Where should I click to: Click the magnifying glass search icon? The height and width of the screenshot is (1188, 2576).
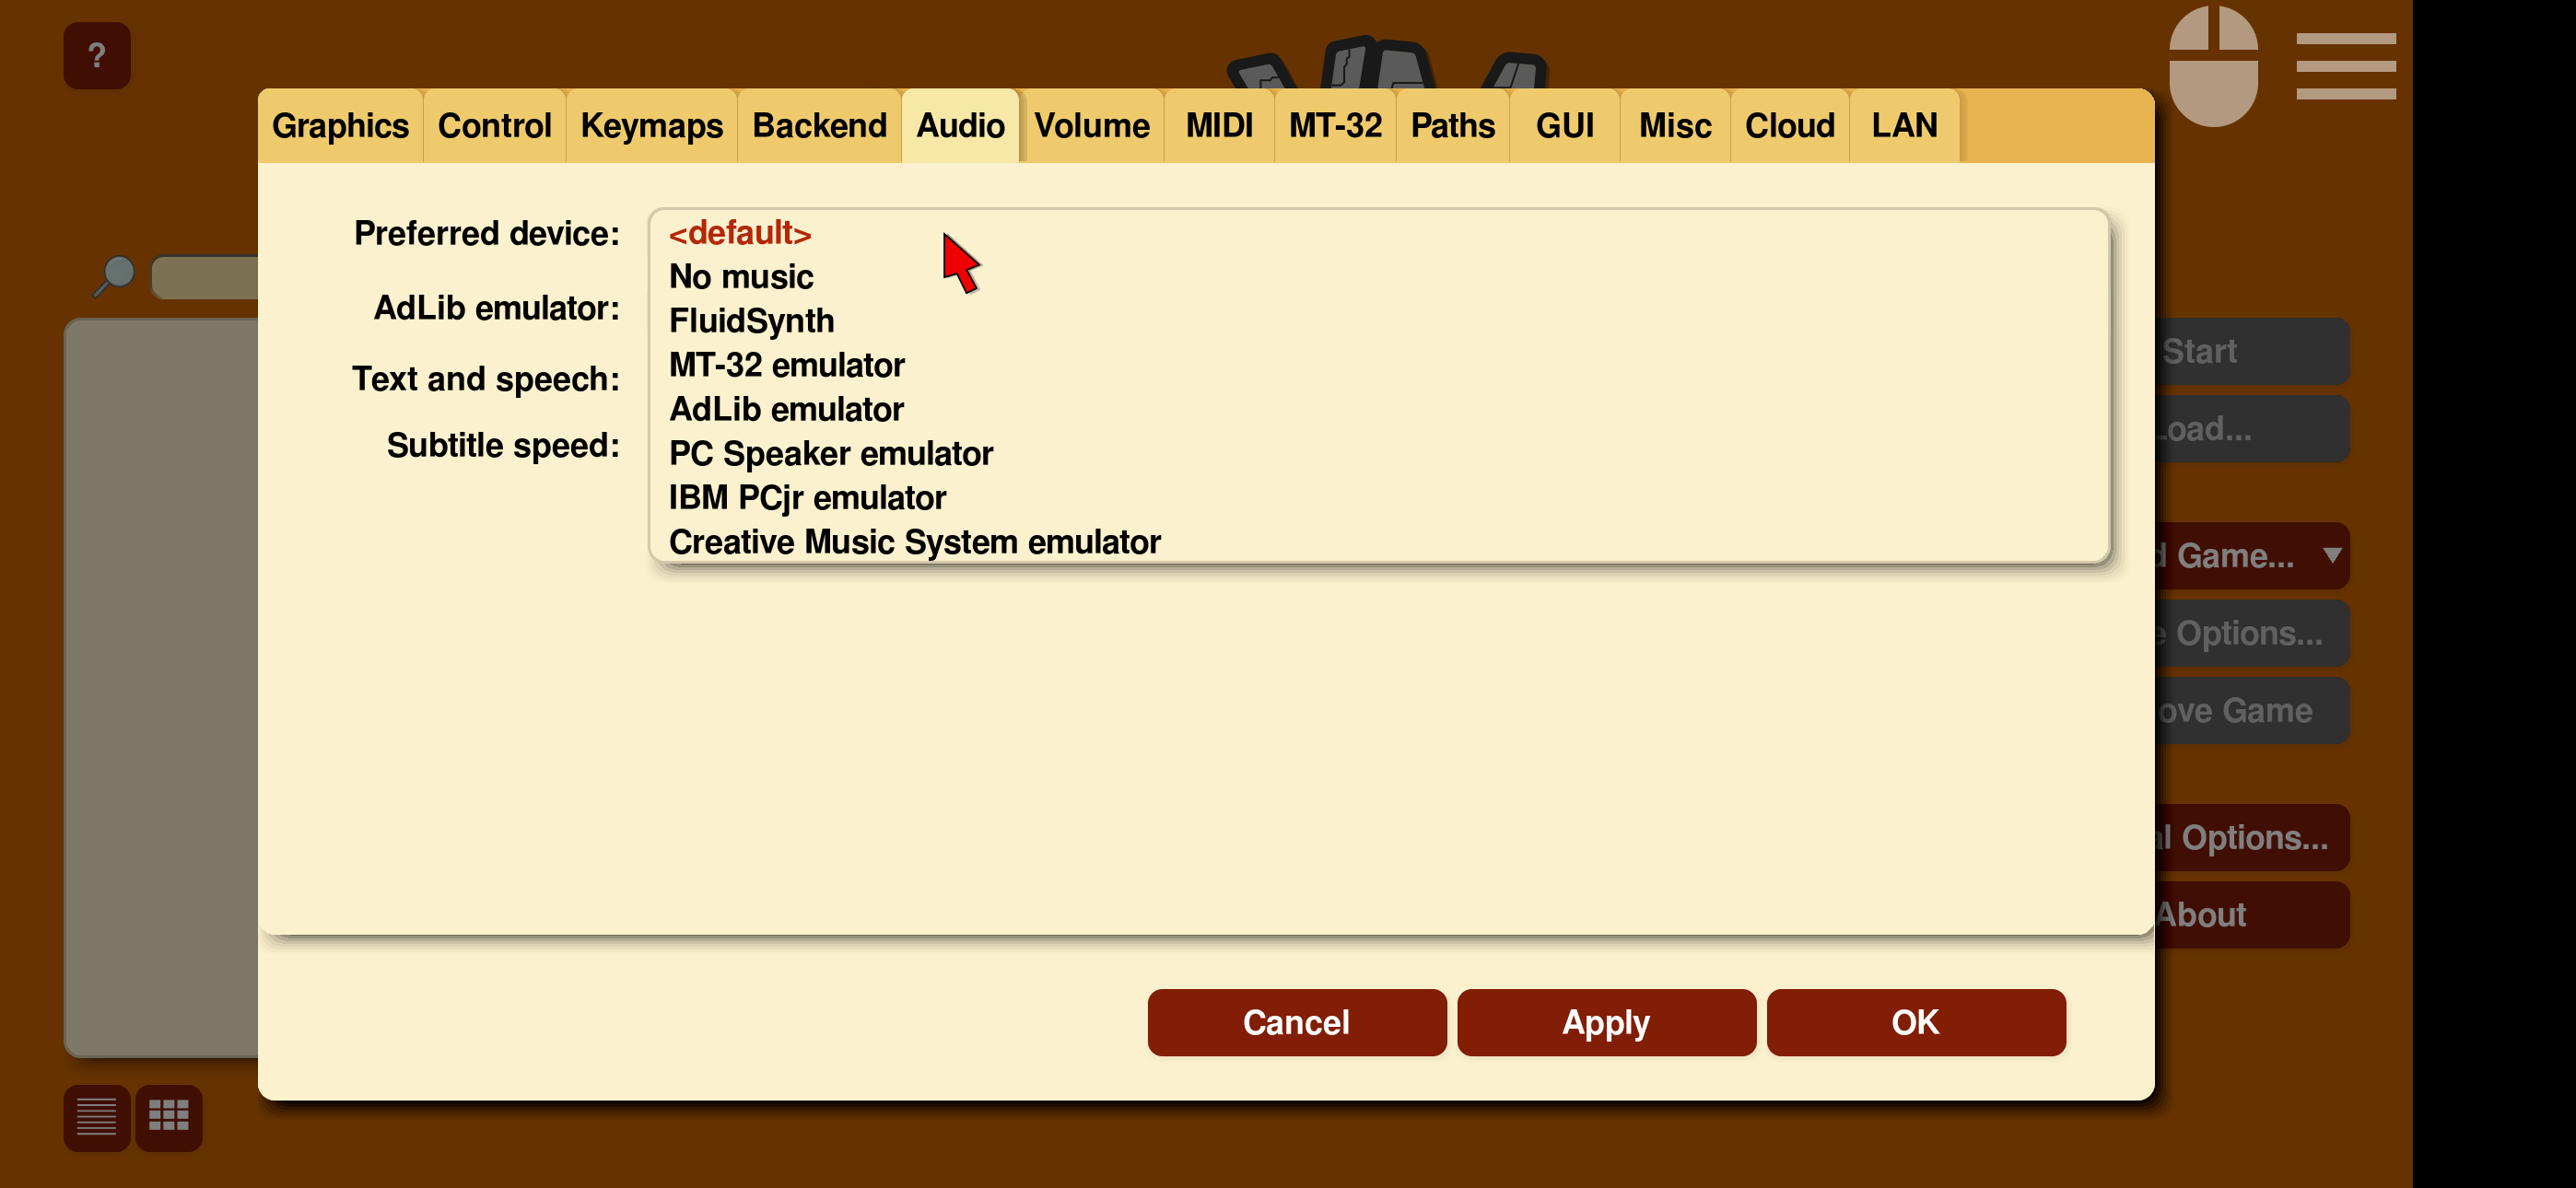[x=115, y=275]
